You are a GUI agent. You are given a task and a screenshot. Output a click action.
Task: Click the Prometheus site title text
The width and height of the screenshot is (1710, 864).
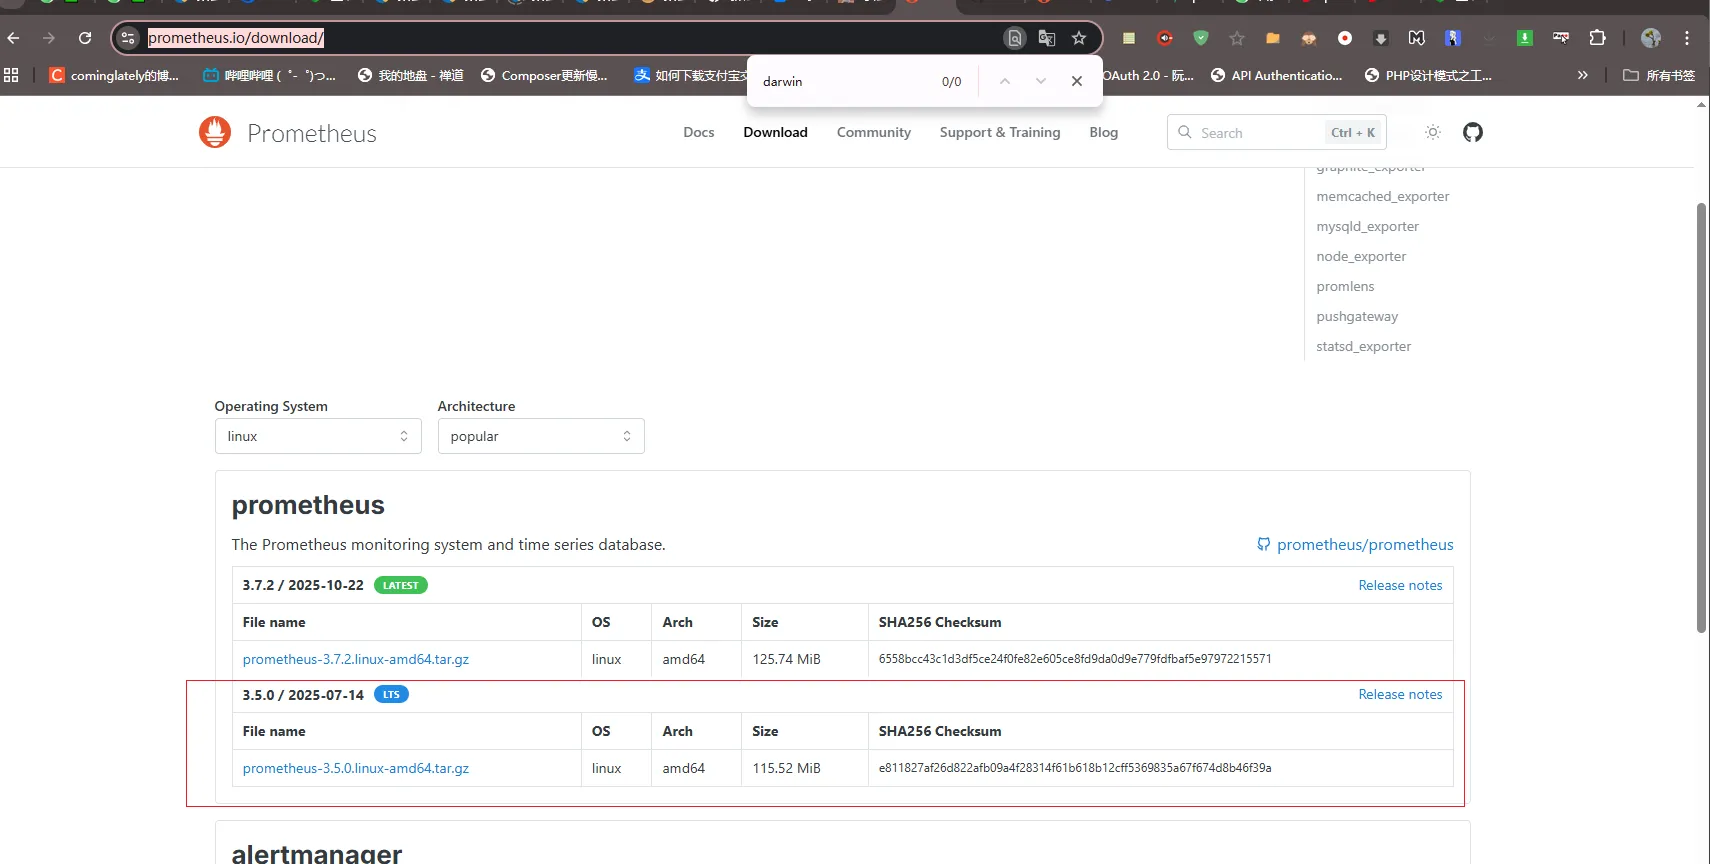(x=312, y=133)
